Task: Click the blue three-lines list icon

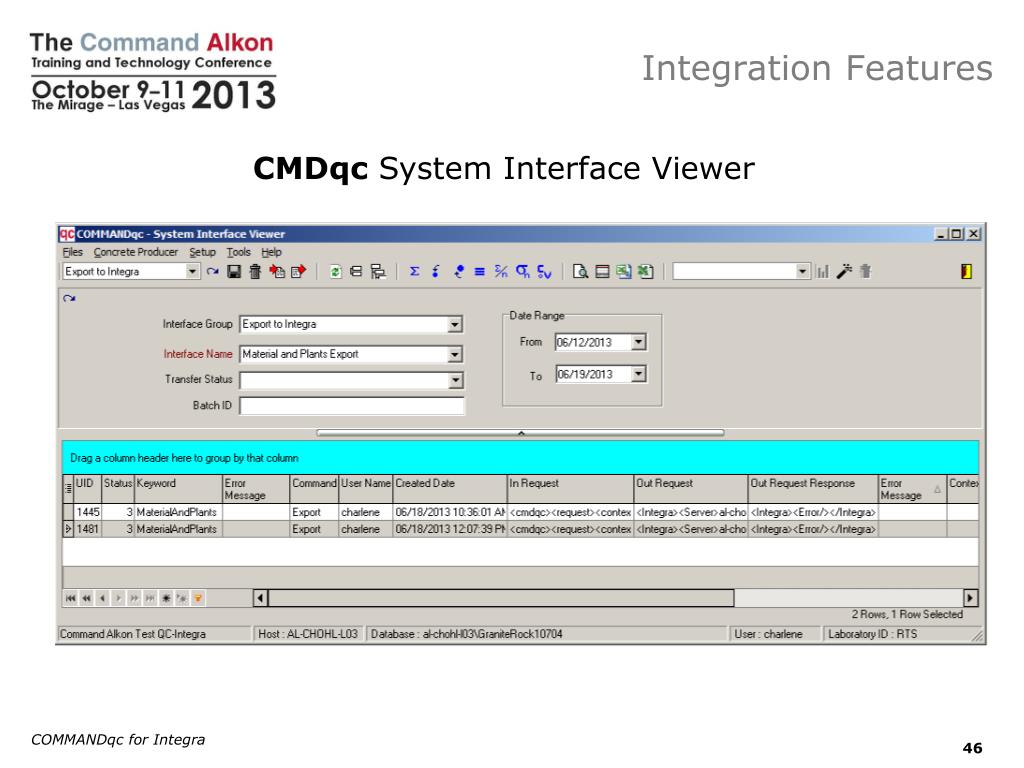Action: [x=479, y=272]
